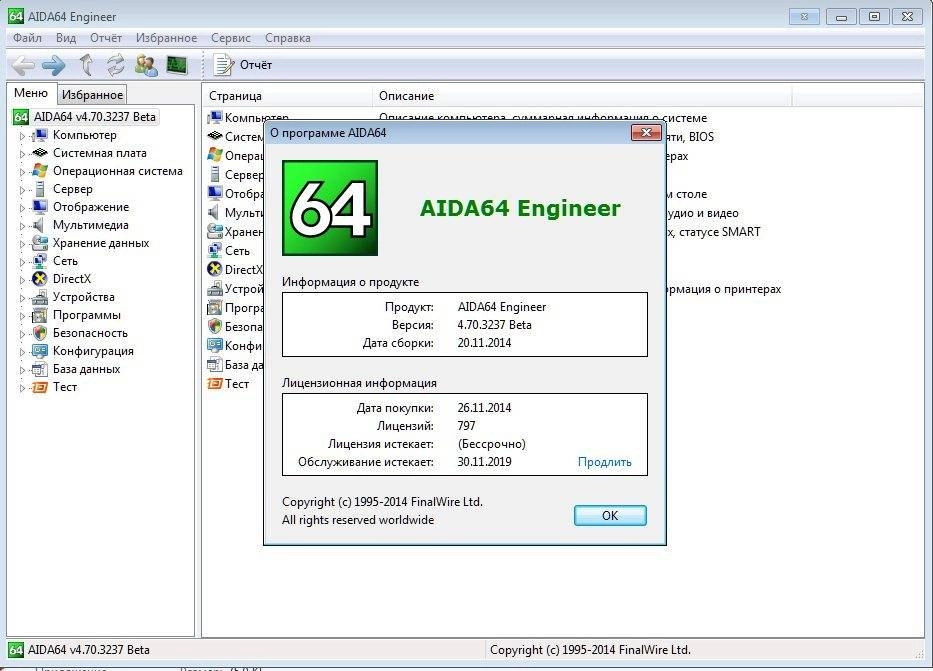Open the users management toolbar icon
933x671 pixels.
[x=146, y=65]
